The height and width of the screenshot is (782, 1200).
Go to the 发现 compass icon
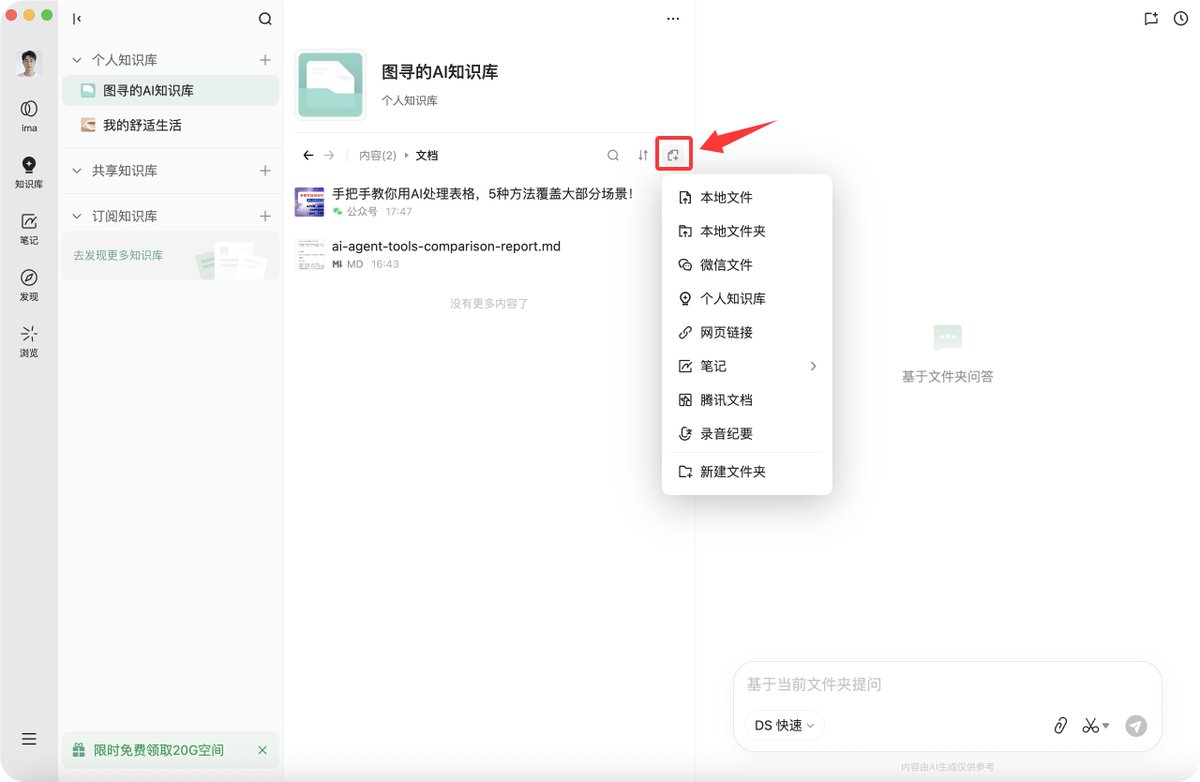click(29, 284)
